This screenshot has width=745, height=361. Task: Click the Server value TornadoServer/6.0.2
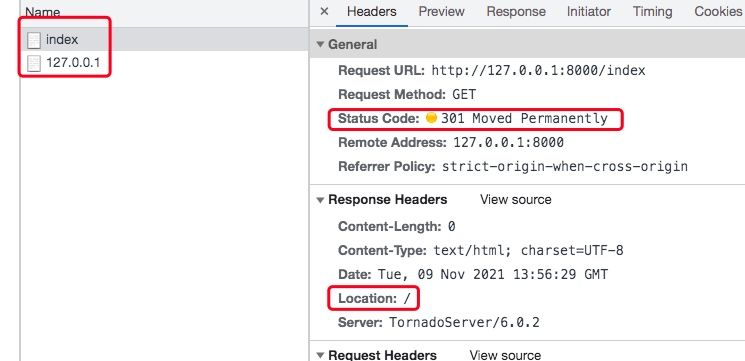pyautogui.click(x=464, y=323)
